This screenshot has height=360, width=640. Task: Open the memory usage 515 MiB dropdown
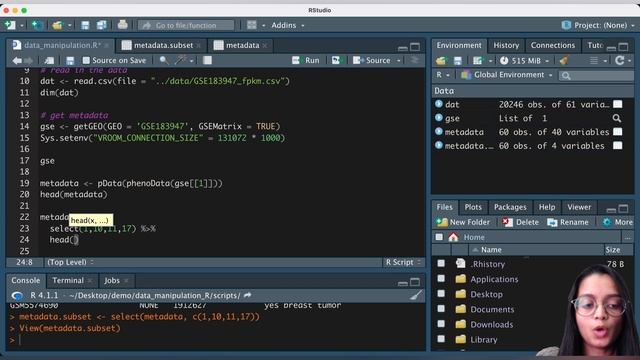point(524,61)
